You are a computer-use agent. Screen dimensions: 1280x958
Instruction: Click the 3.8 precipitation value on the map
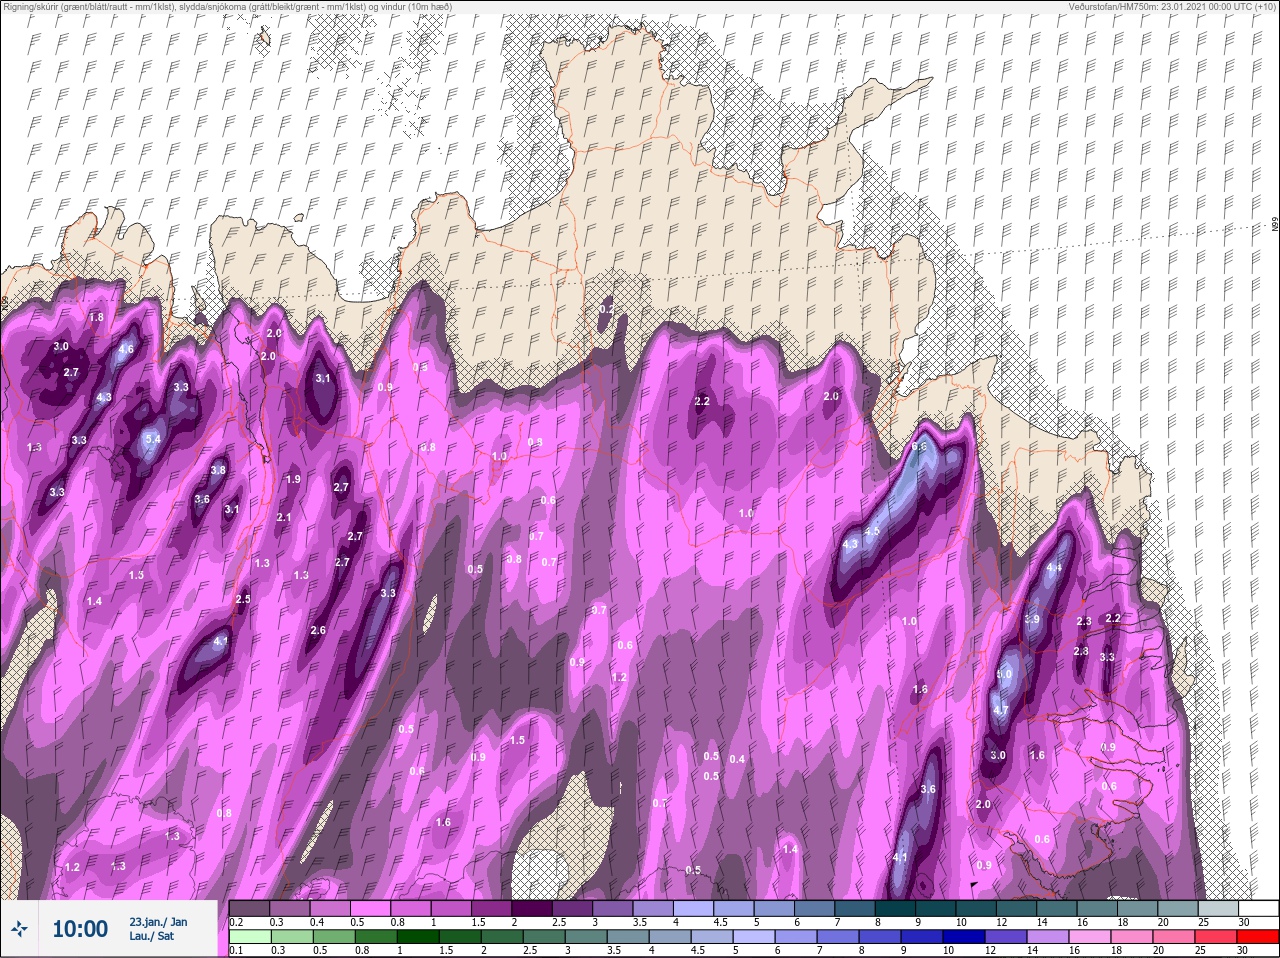click(218, 470)
